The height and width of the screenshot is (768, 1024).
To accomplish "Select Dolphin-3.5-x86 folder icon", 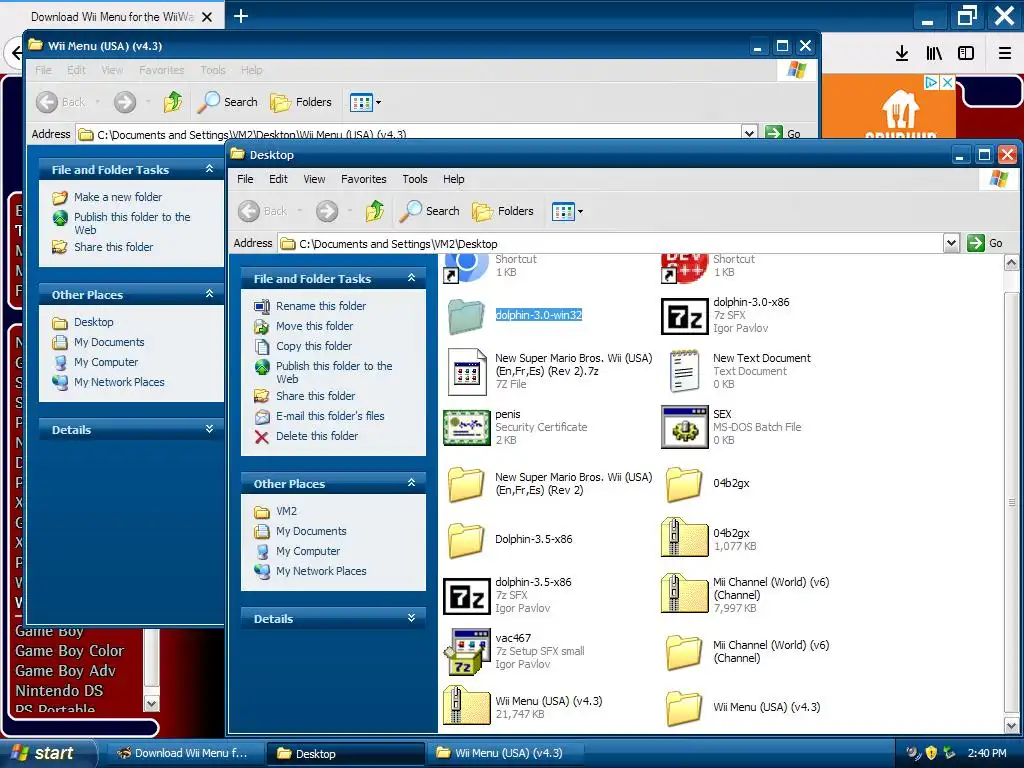I will tap(466, 539).
